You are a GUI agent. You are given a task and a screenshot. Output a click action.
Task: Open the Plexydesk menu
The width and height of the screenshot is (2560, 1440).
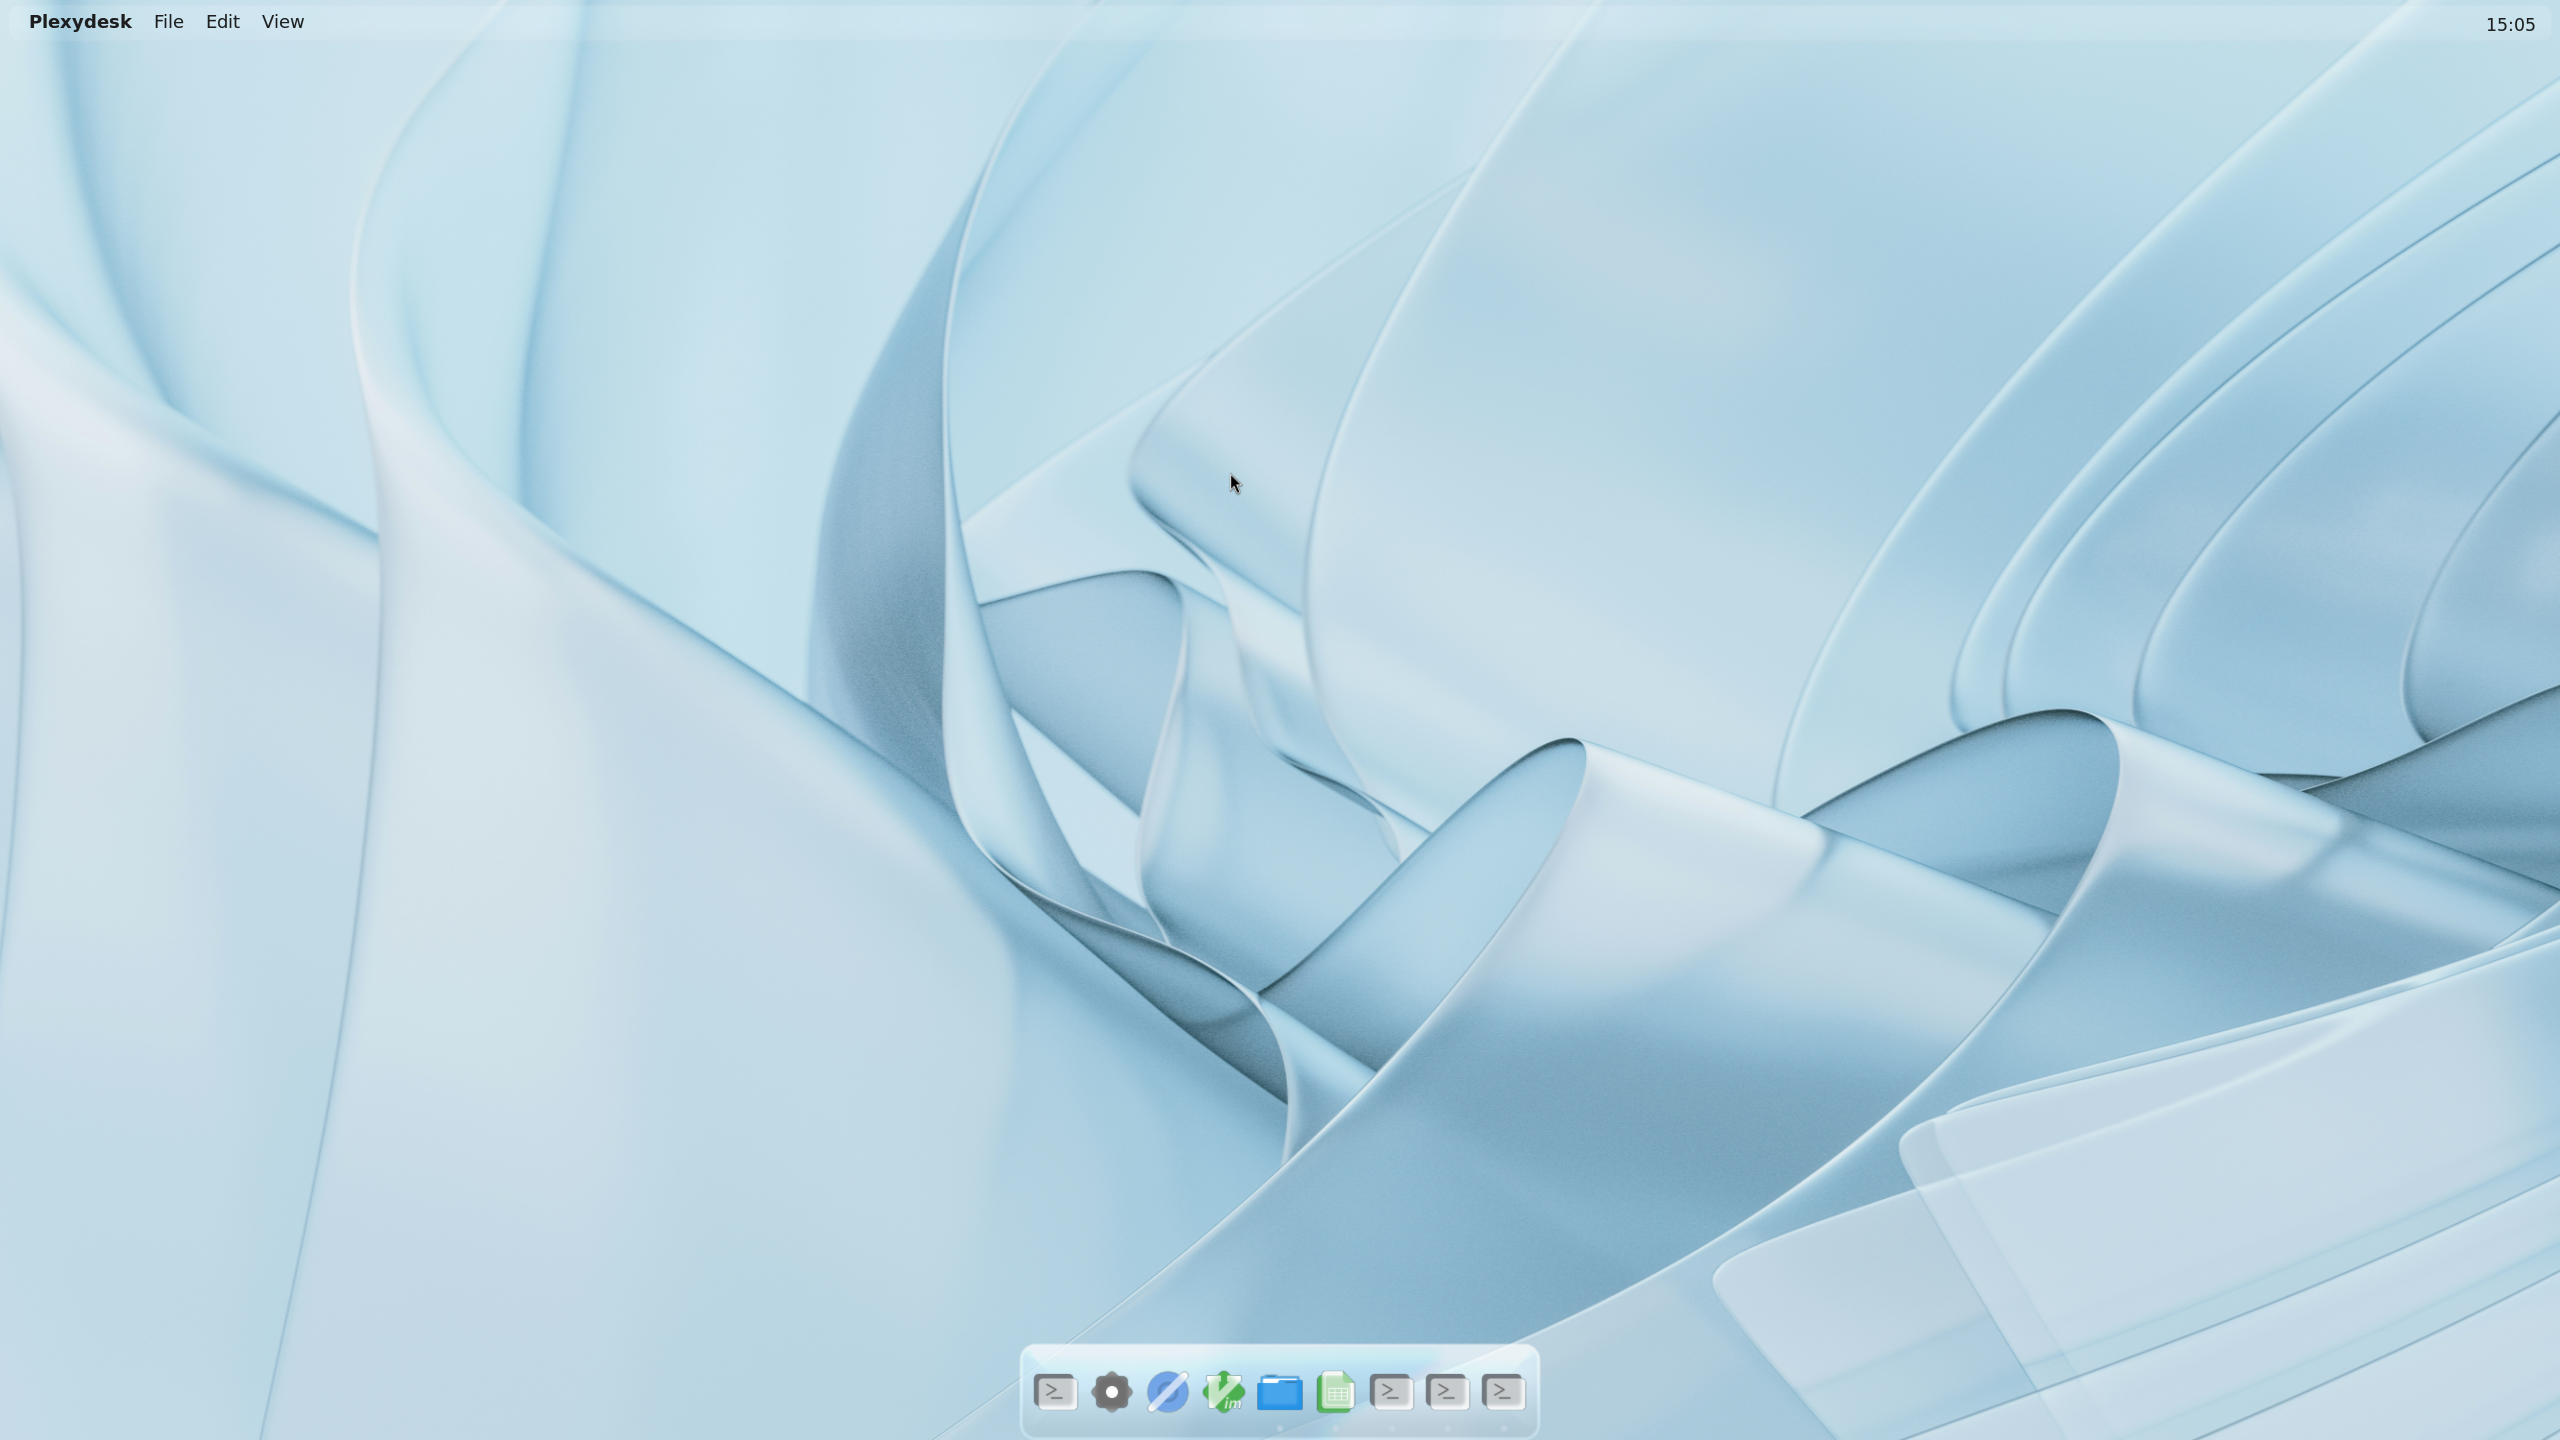pyautogui.click(x=80, y=21)
